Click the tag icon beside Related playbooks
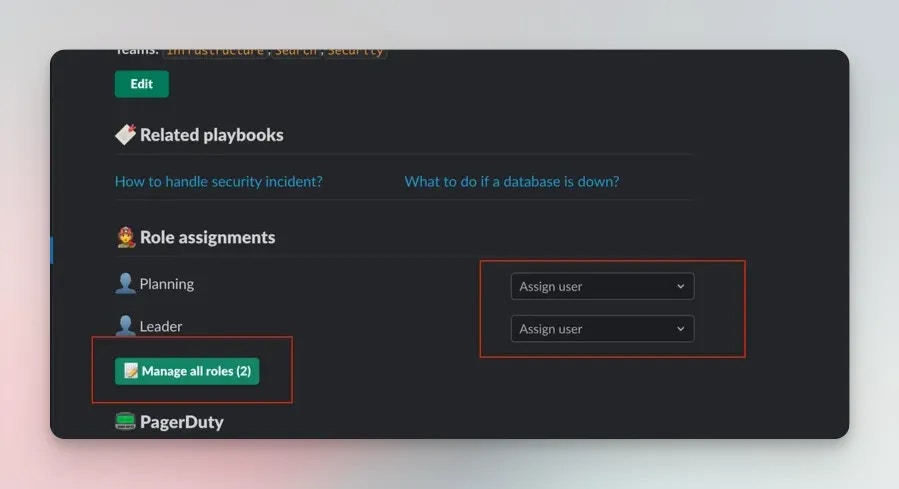Screen dimensions: 899x489 (125, 135)
